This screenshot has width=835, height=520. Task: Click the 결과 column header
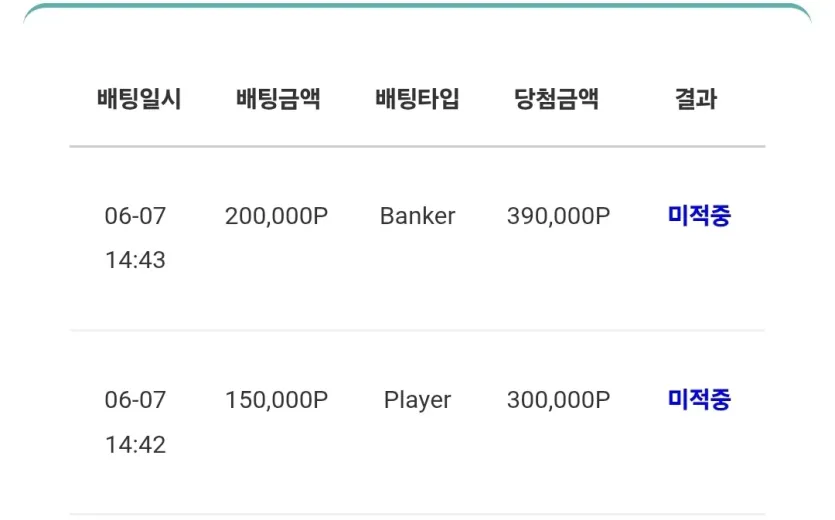696,99
